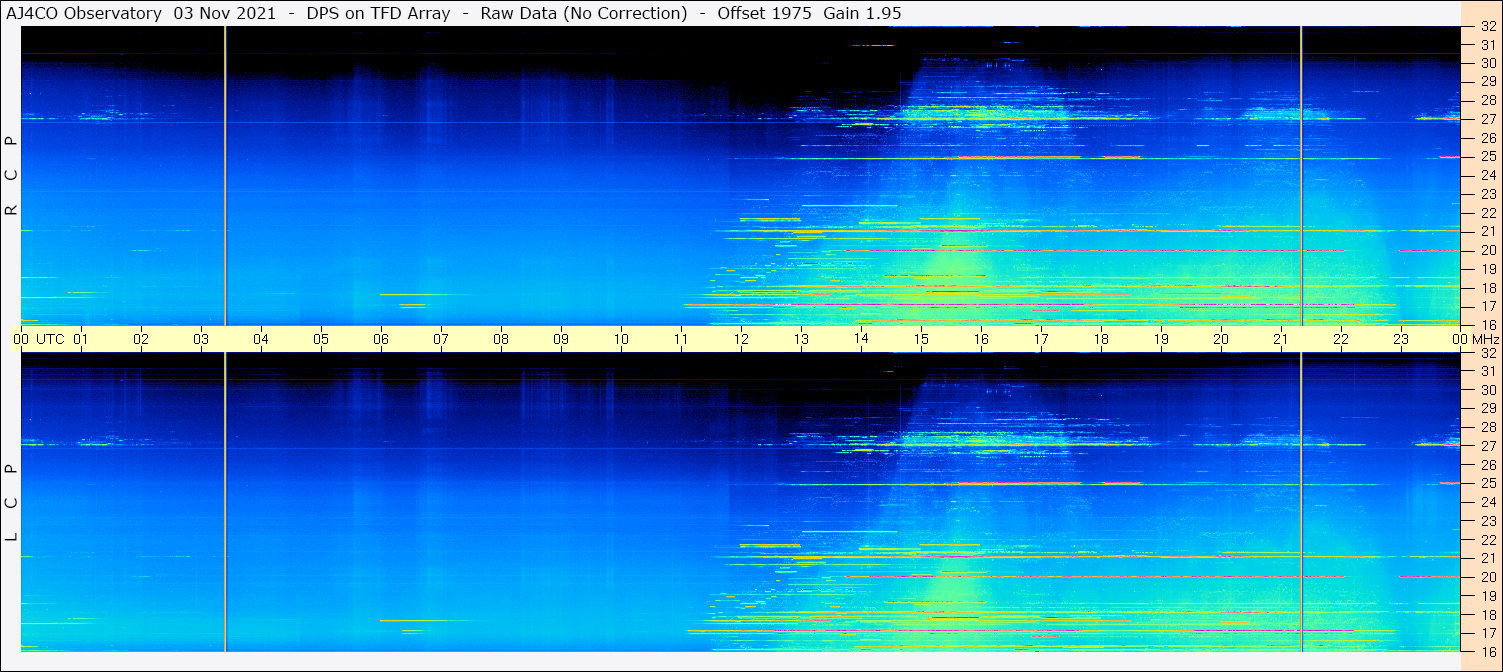Select hour 07 on the time axis
This screenshot has width=1503, height=672.
[x=441, y=339]
